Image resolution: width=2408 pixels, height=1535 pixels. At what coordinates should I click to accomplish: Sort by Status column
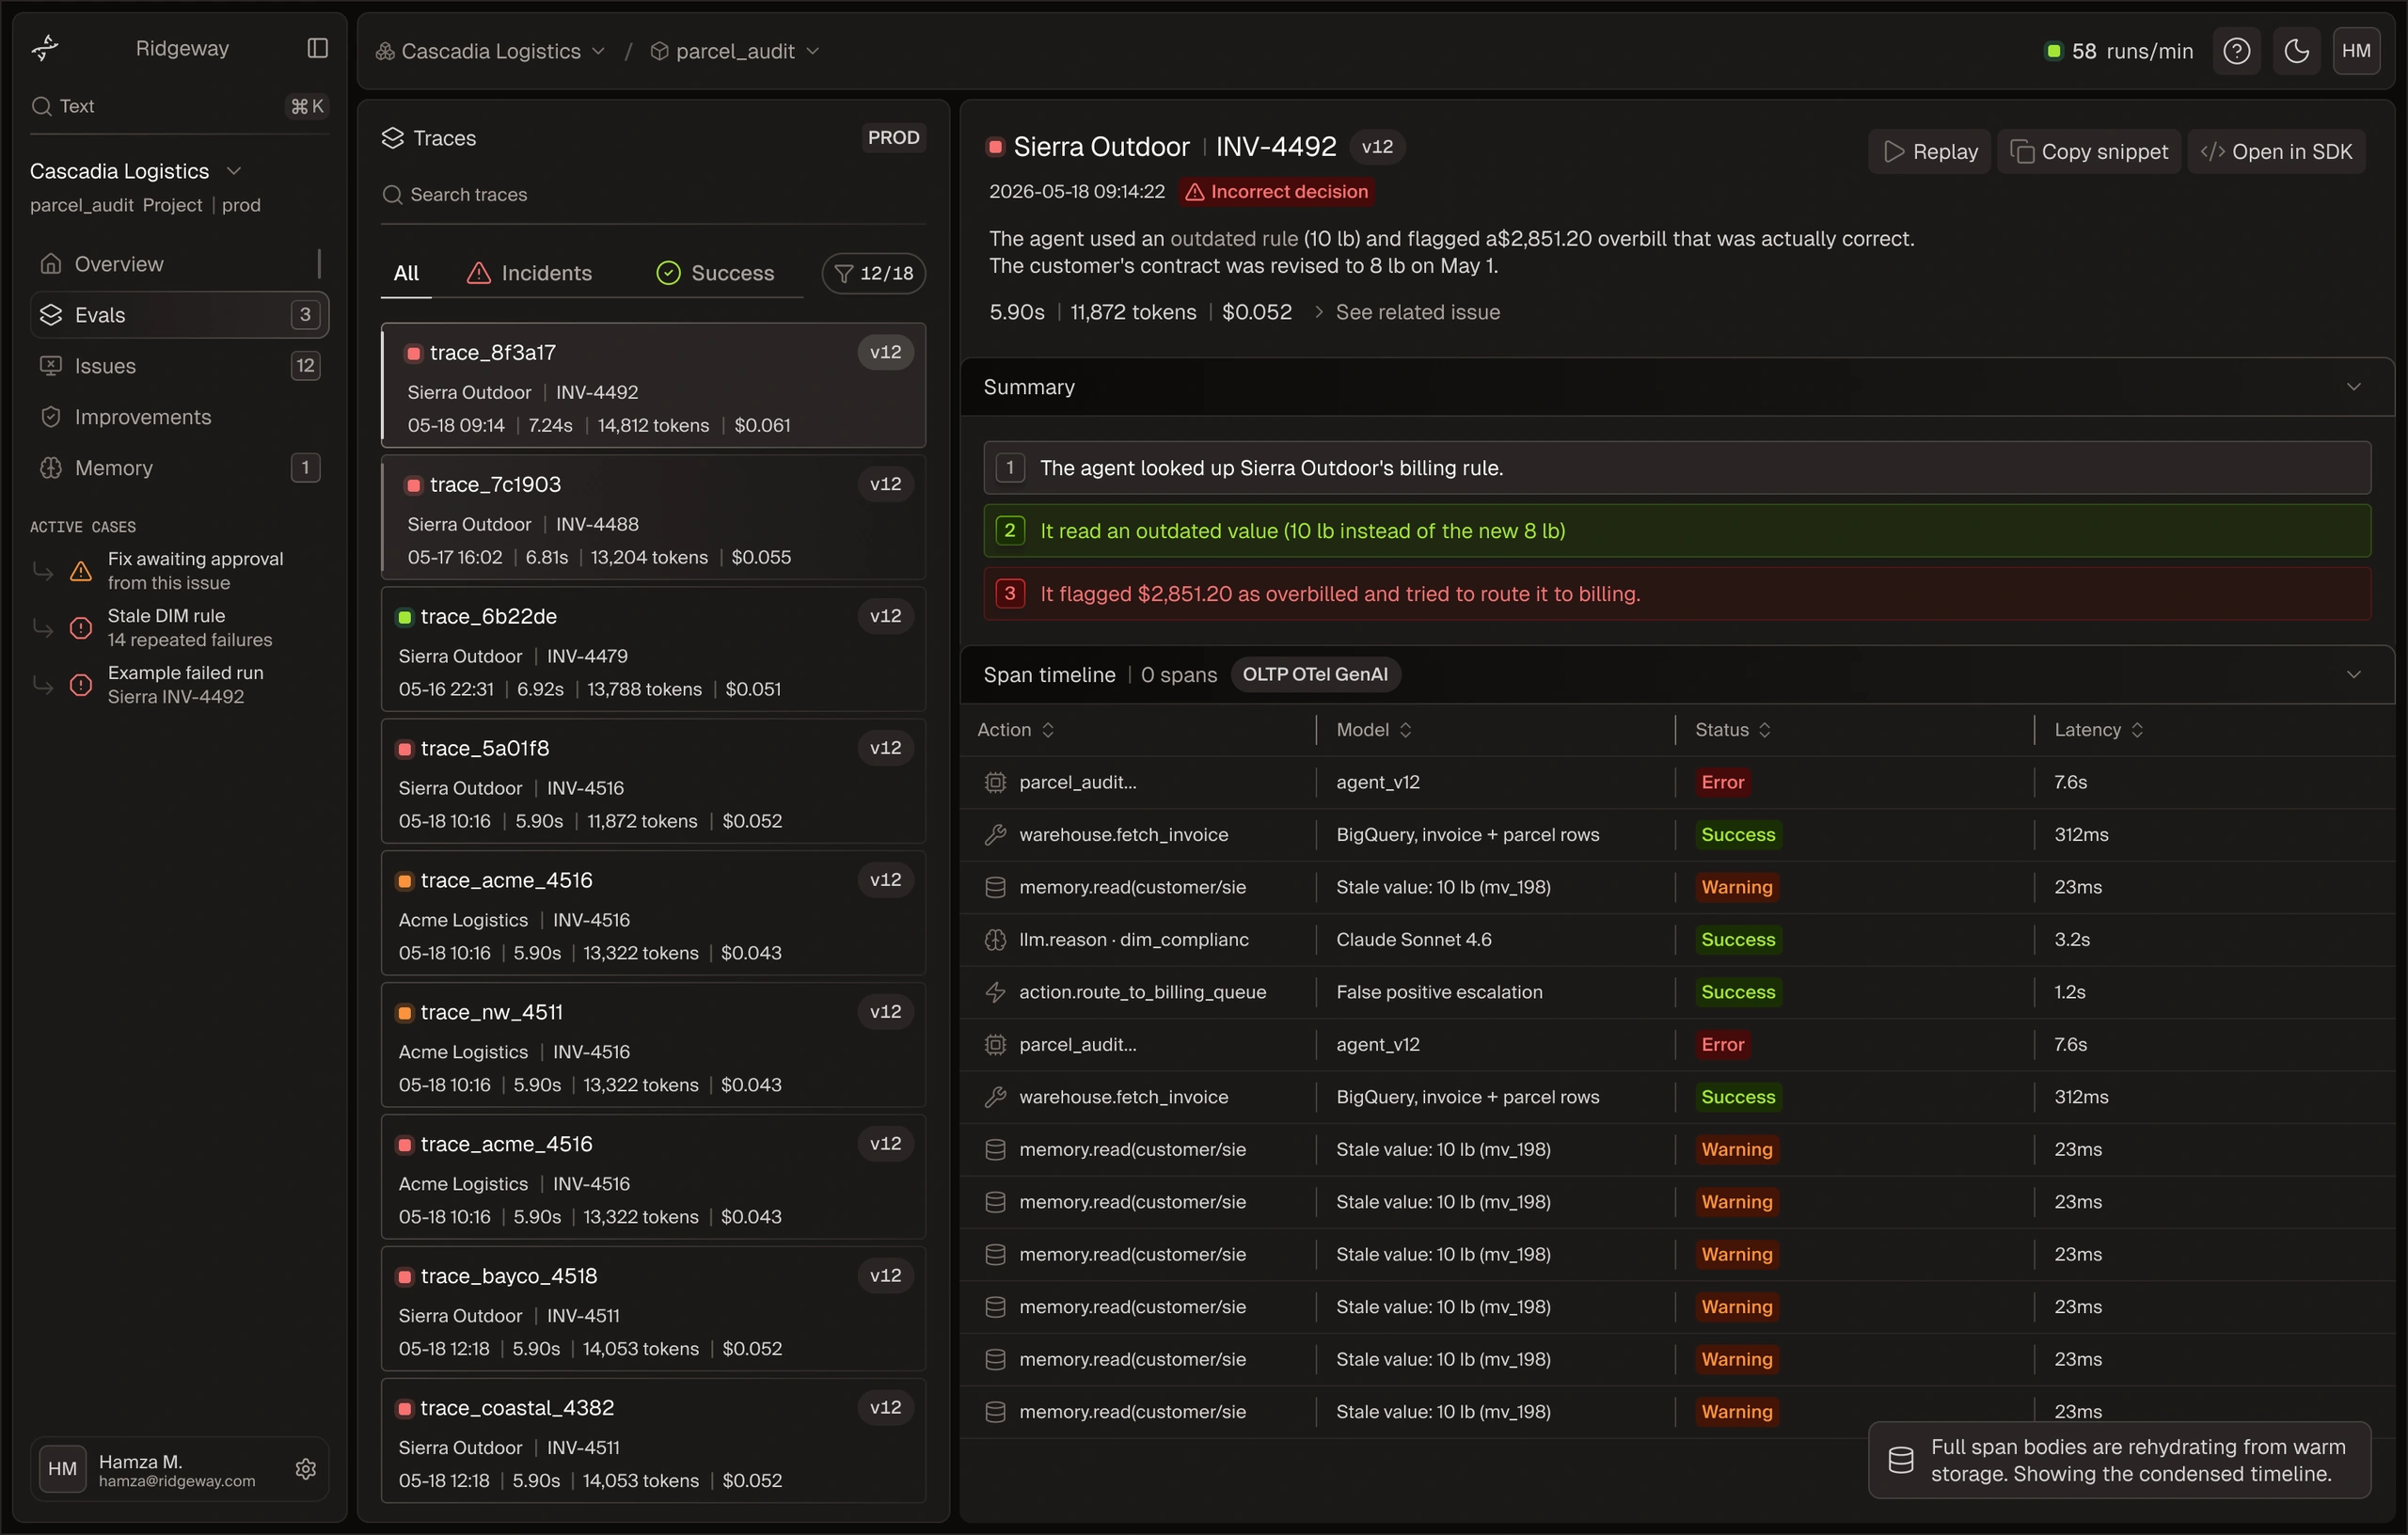coord(1733,730)
